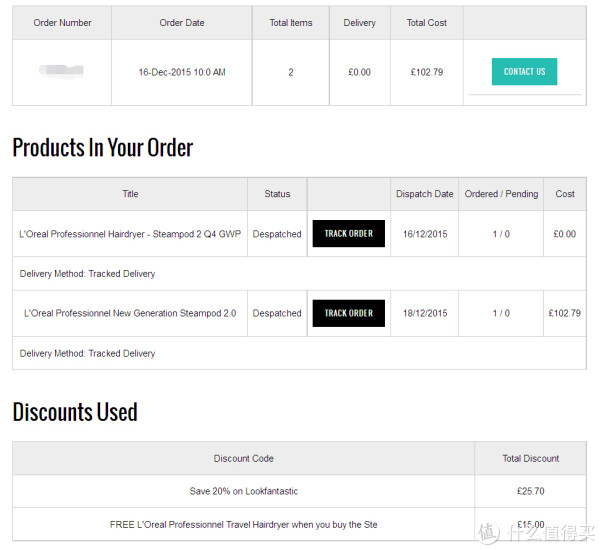600x550 pixels.
Task: Select the order date 16-Dec-2015 10:0 AM
Action: pyautogui.click(x=182, y=72)
